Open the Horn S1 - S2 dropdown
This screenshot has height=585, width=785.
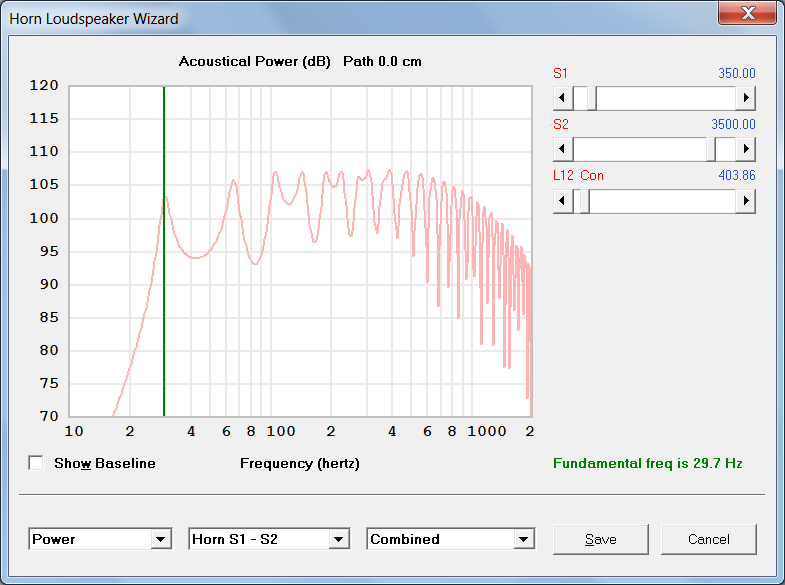pos(269,539)
